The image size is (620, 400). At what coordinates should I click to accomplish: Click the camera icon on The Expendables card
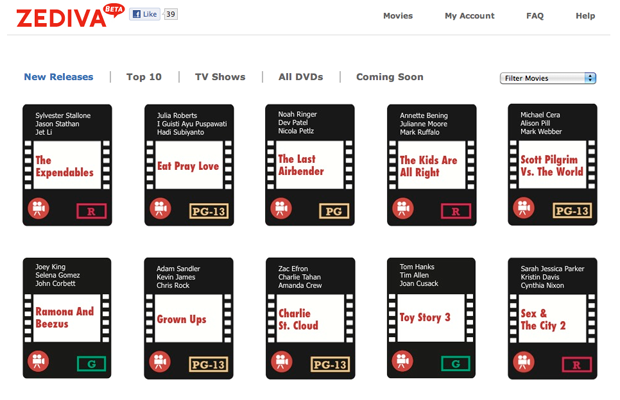[x=38, y=208]
